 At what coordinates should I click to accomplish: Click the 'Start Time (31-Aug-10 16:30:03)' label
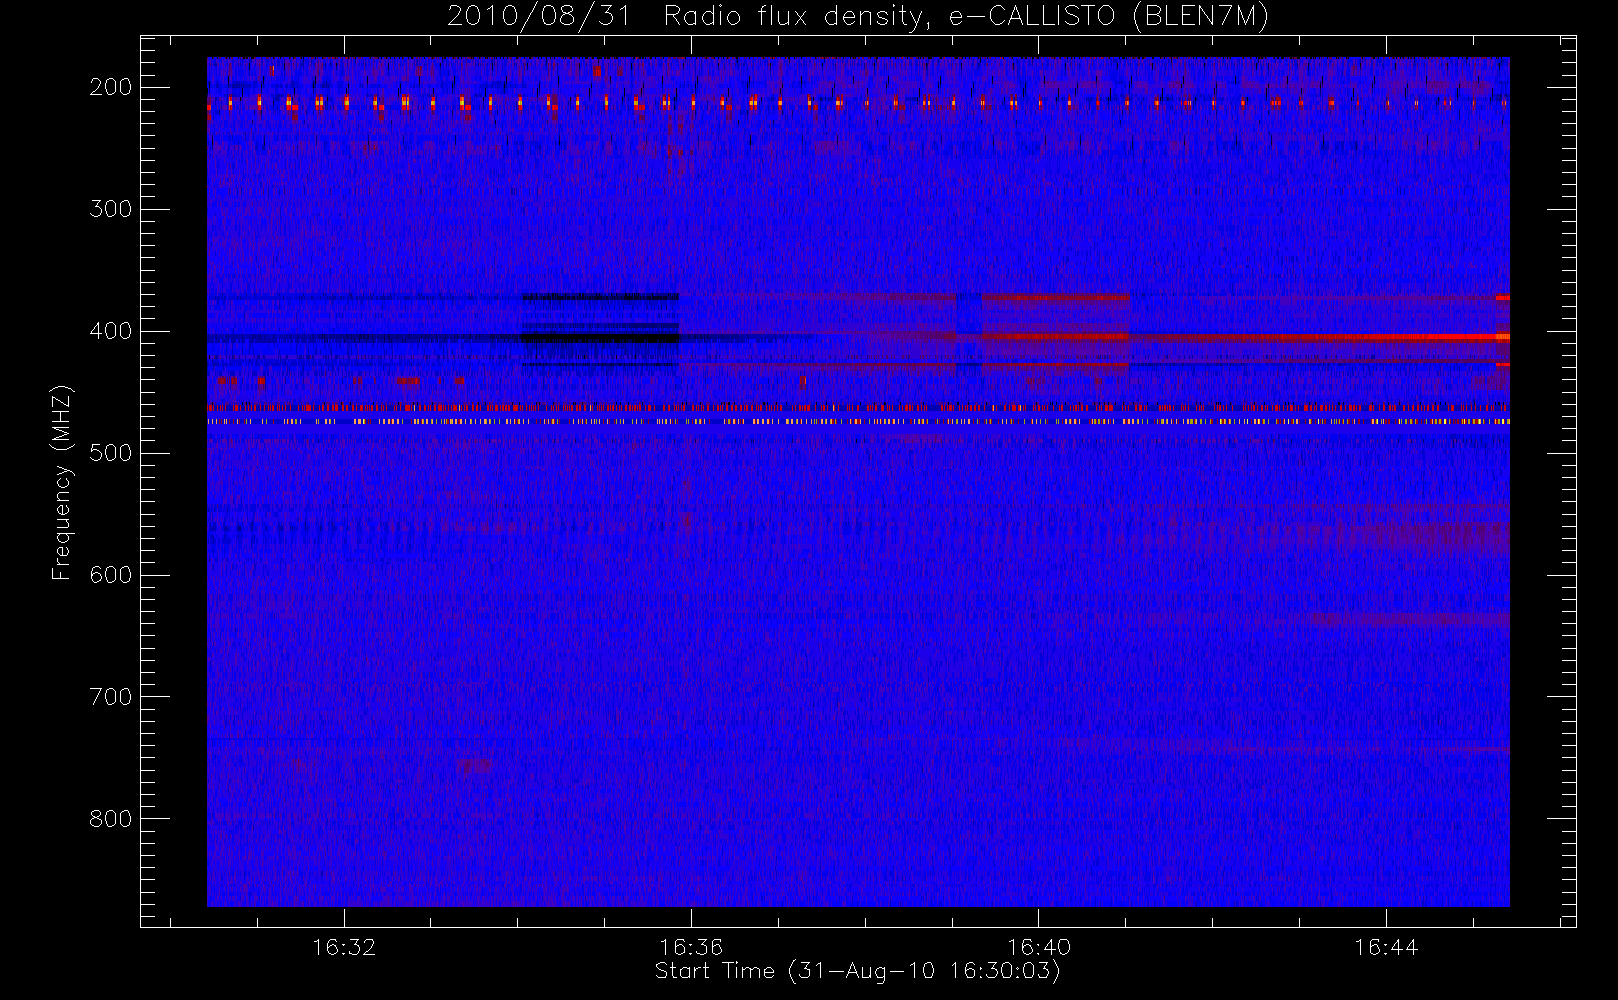coord(857,971)
